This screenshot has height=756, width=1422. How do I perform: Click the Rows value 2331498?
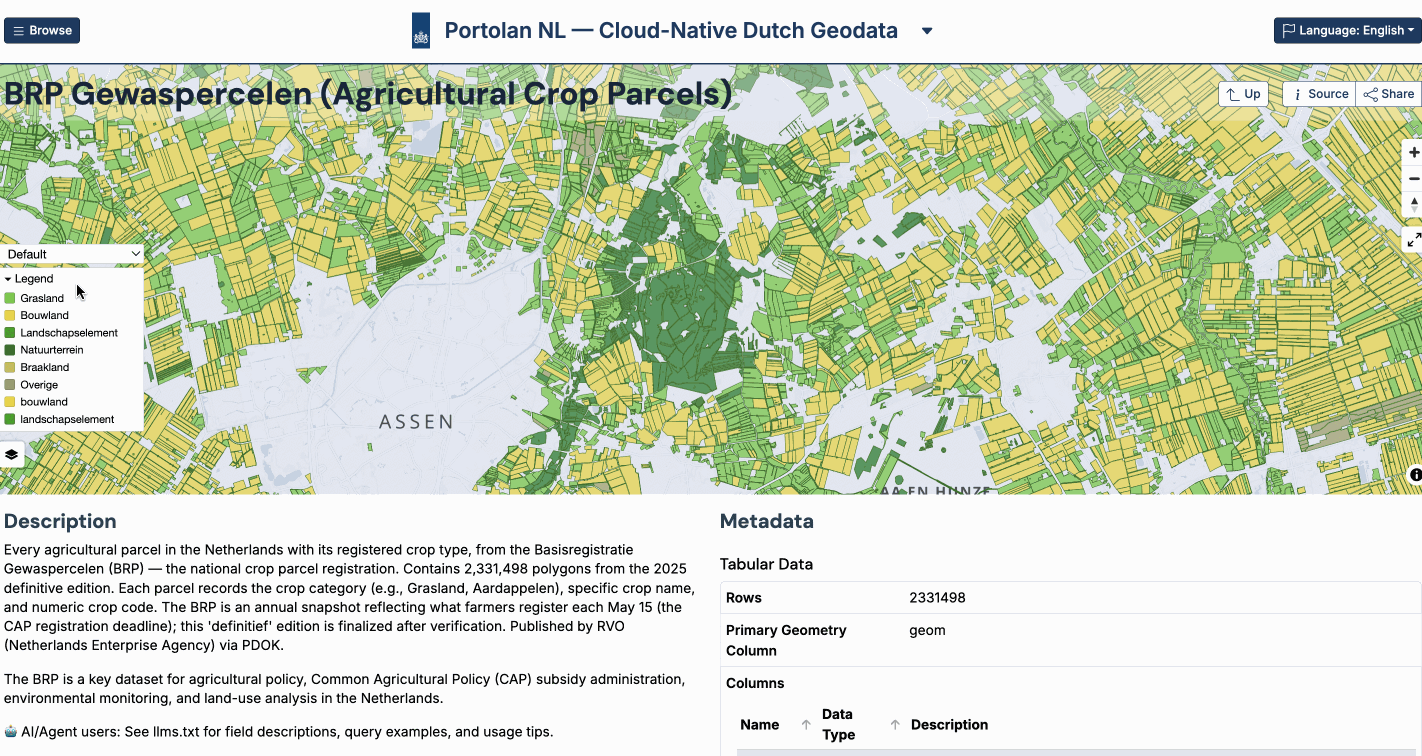[937, 598]
